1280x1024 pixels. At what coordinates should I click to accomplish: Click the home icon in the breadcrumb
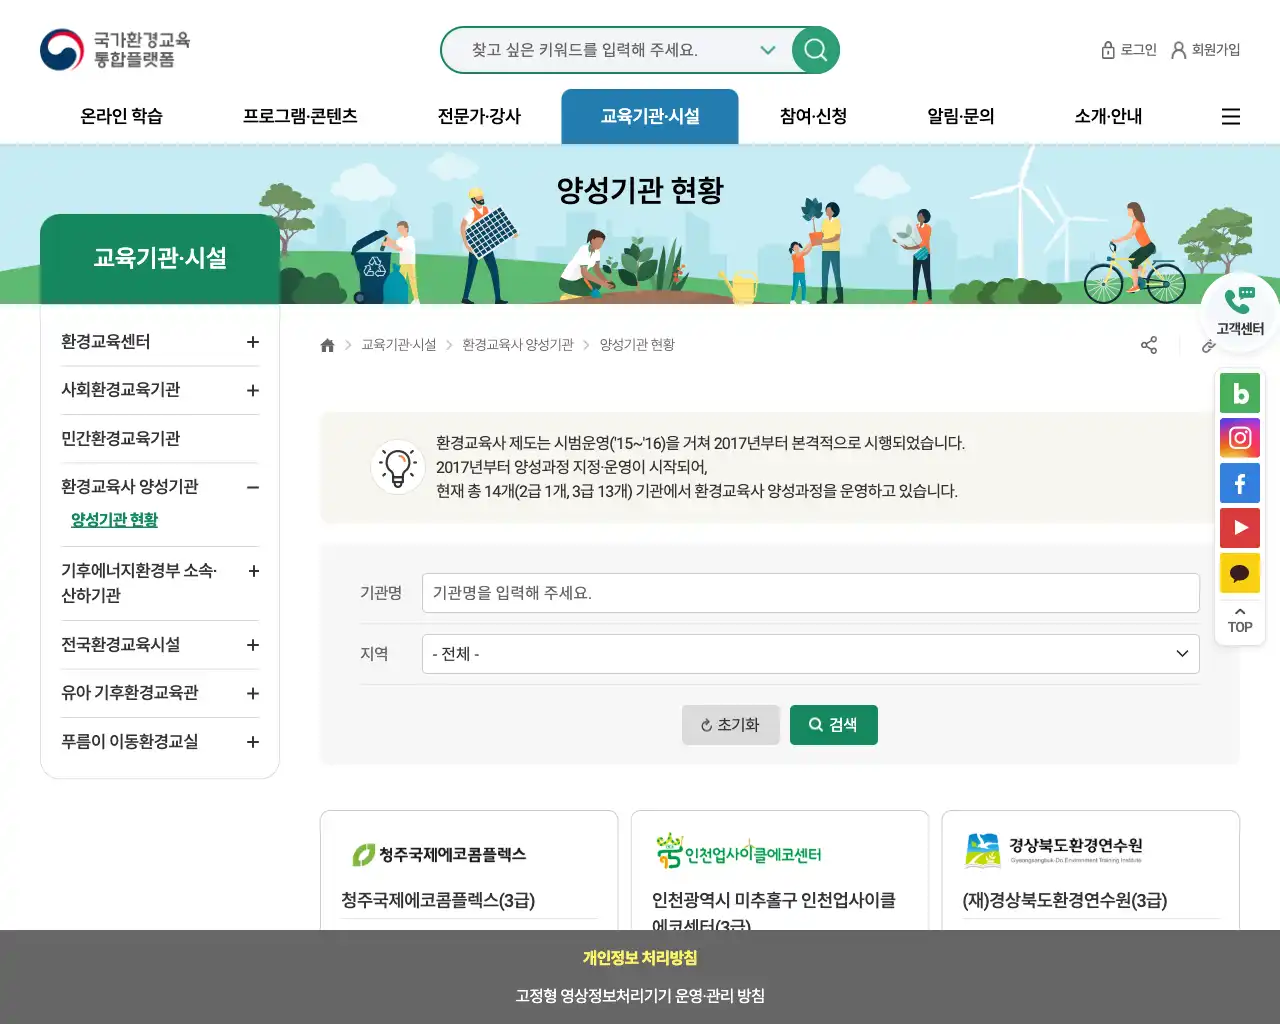tap(327, 344)
